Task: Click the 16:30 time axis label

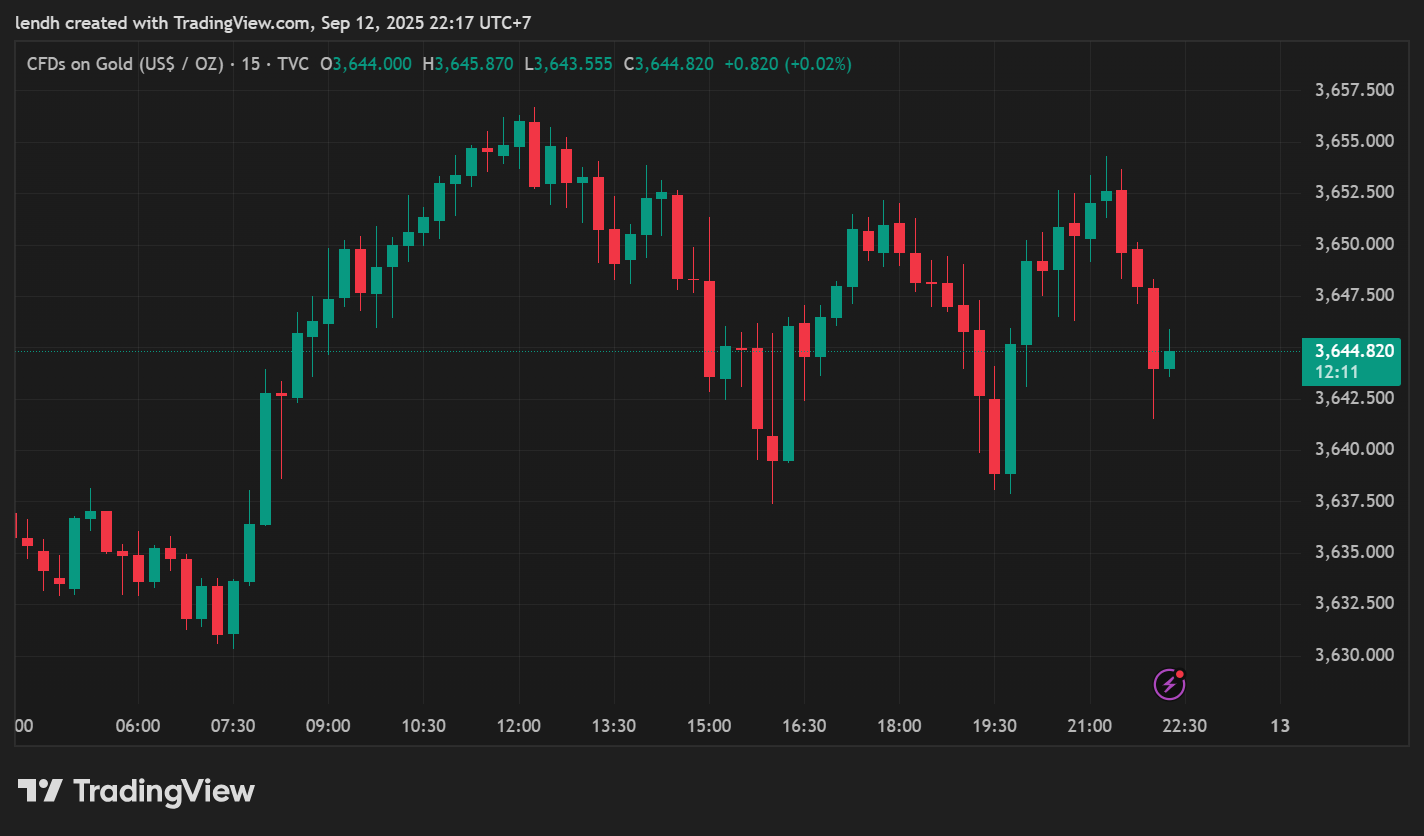Action: pyautogui.click(x=804, y=726)
